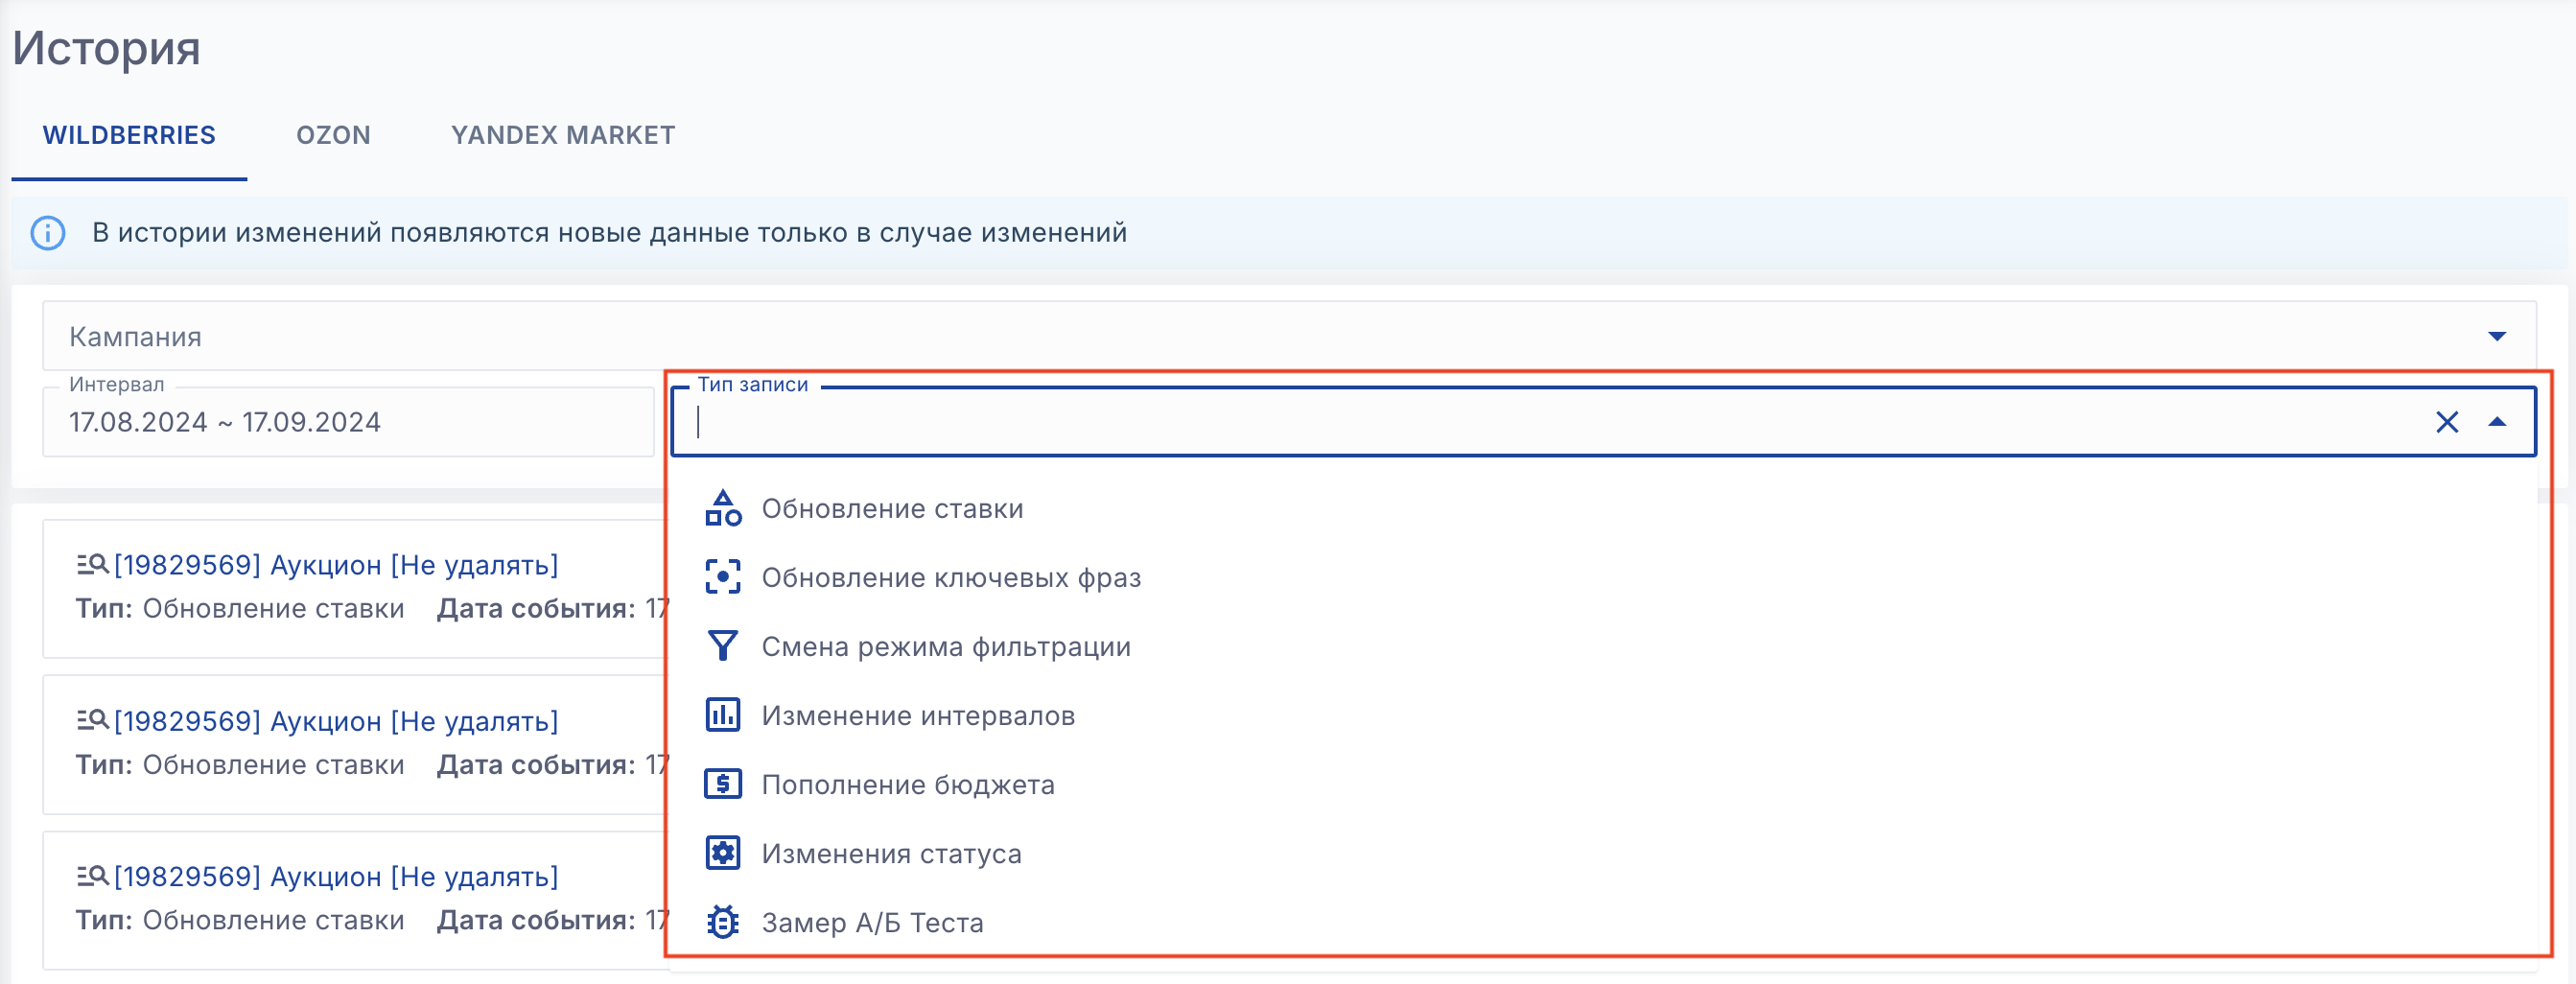Clear the Тип записи field

(x=2446, y=422)
